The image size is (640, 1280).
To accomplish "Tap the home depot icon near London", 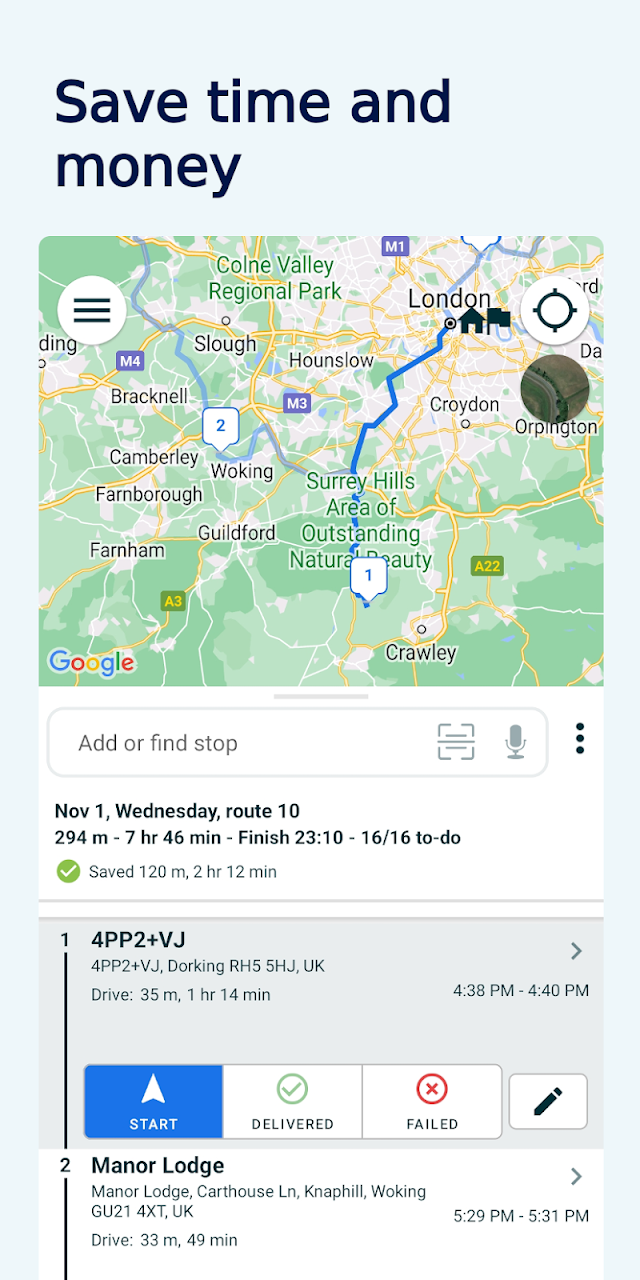I will coord(485,320).
